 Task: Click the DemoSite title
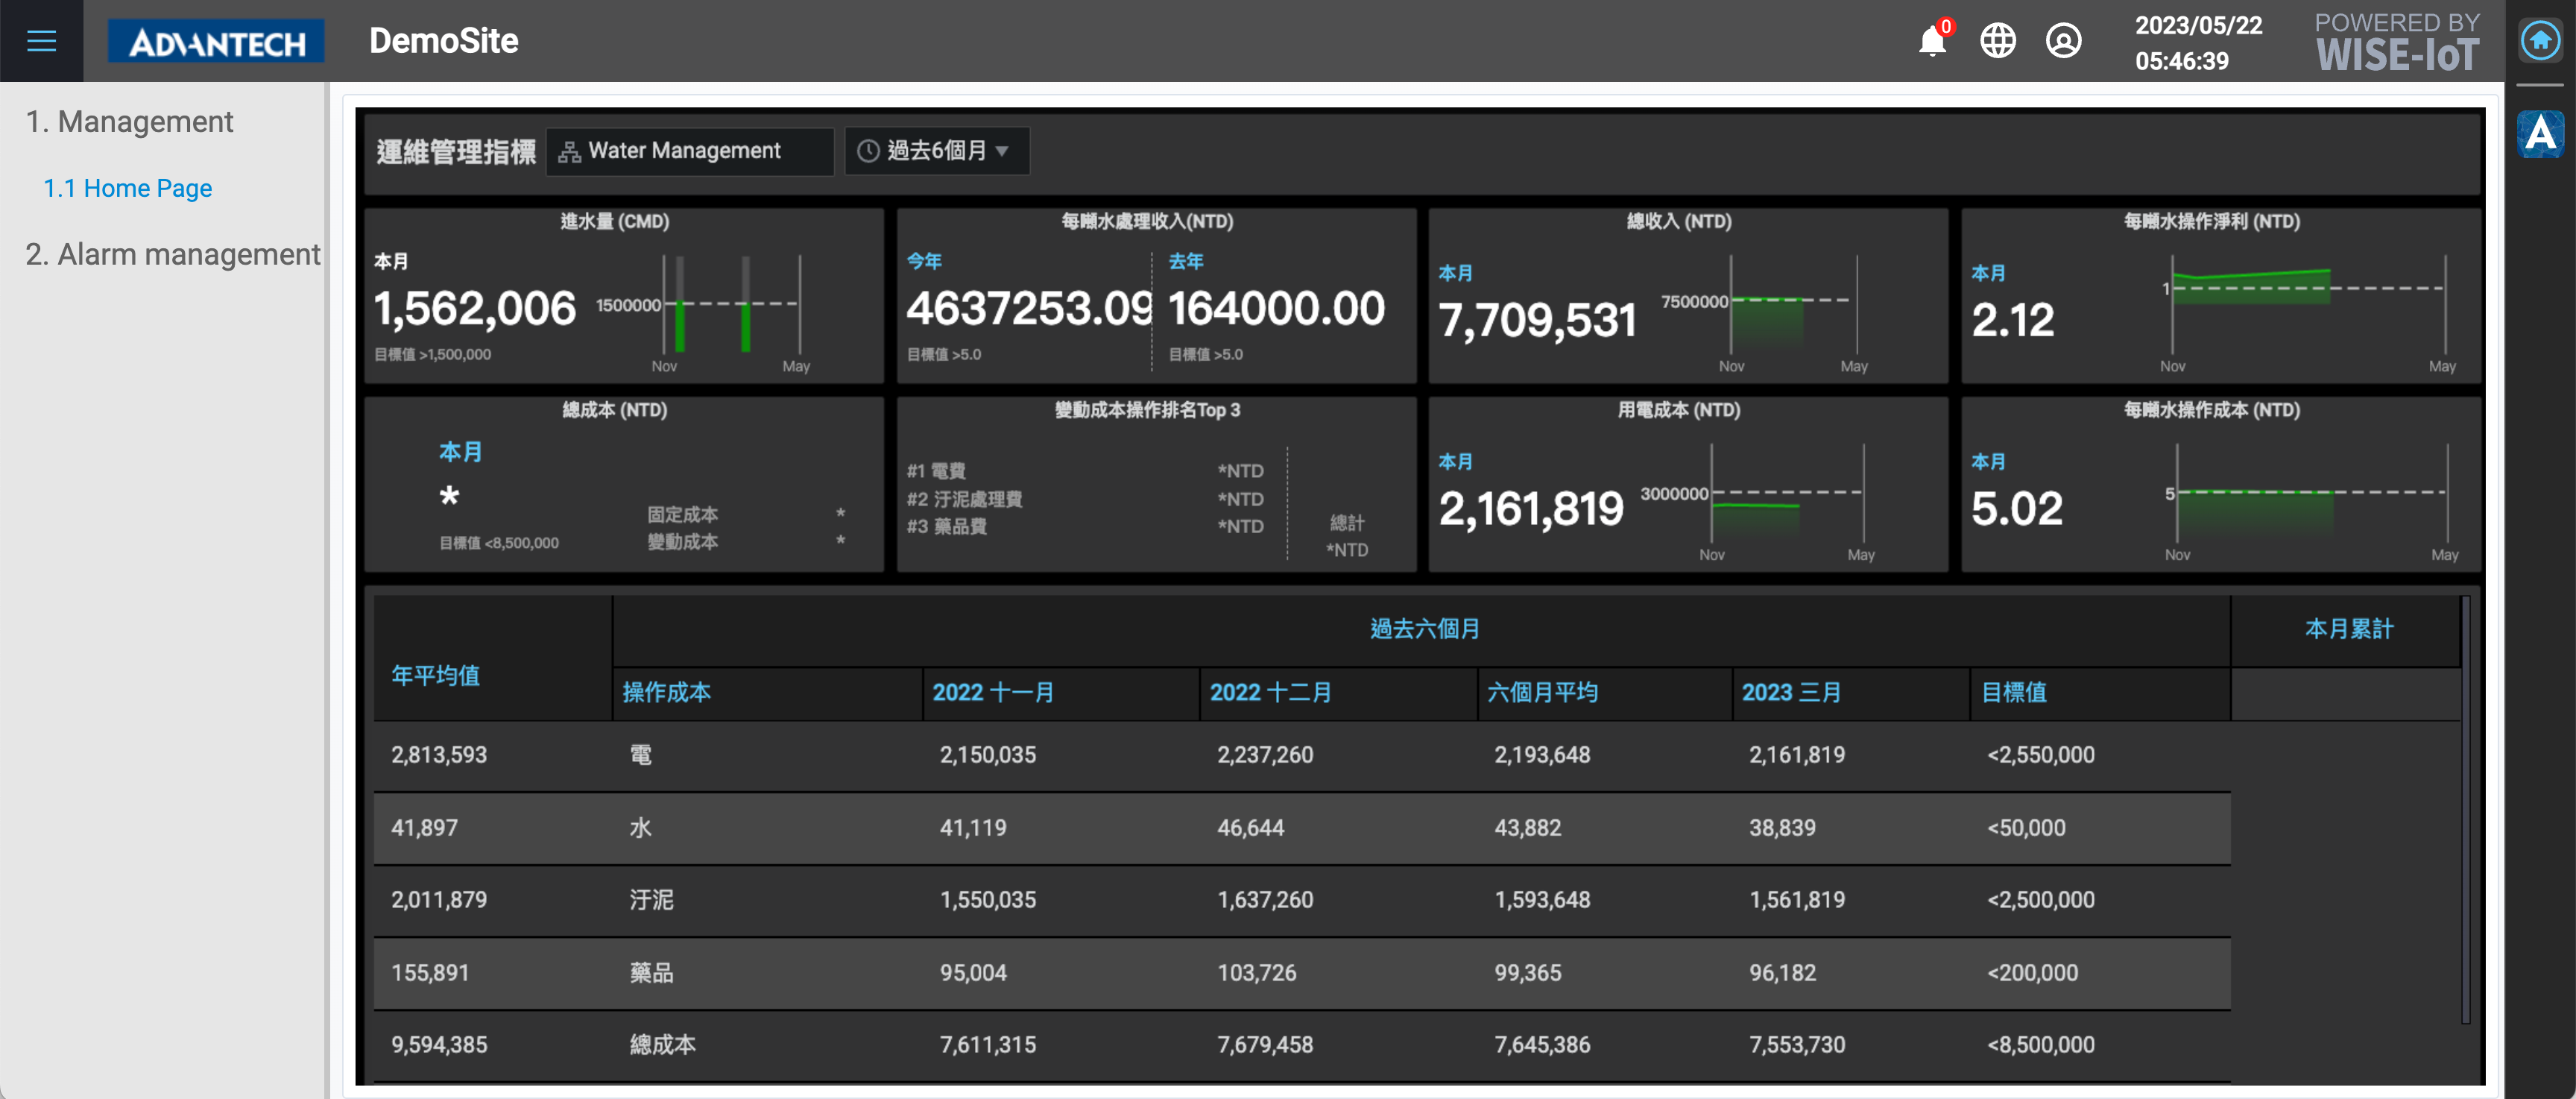click(443, 41)
